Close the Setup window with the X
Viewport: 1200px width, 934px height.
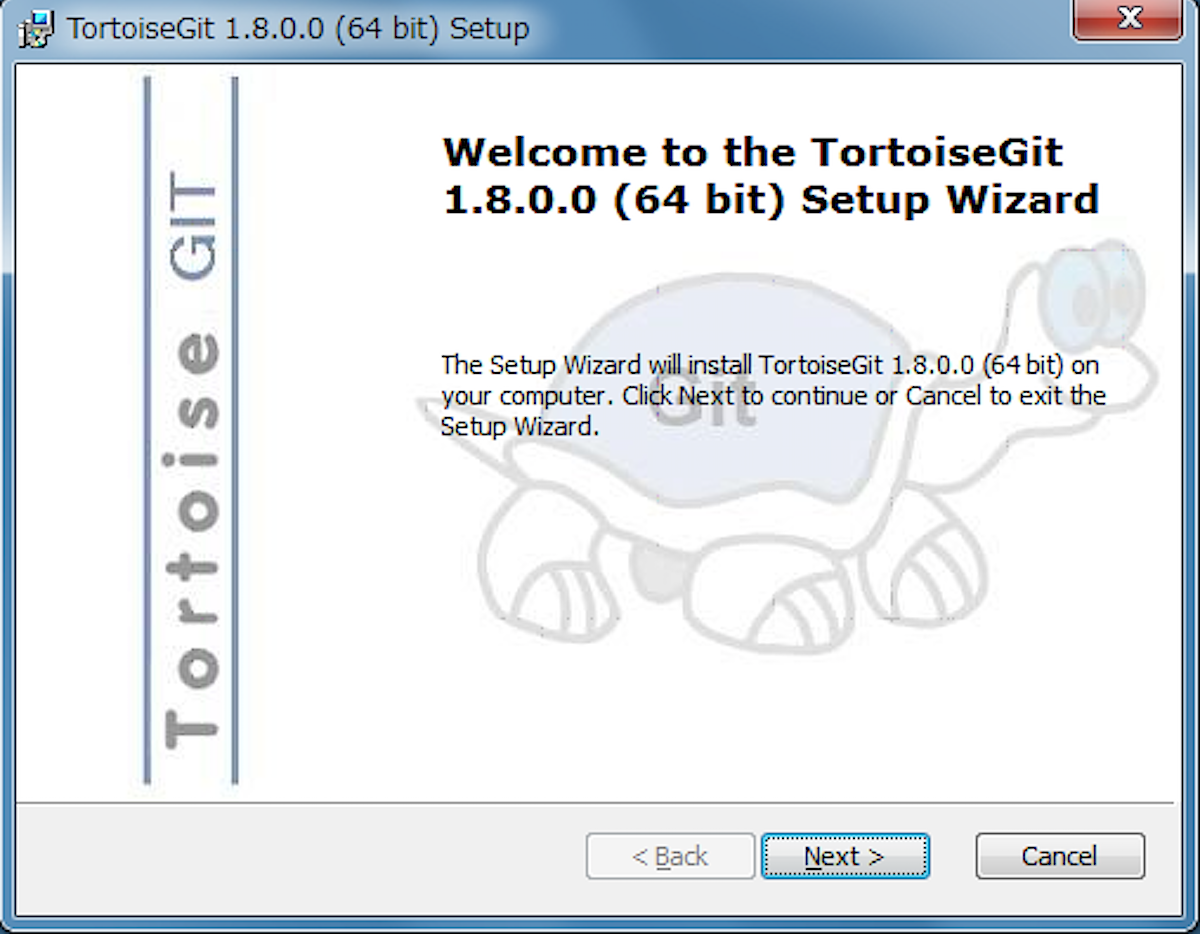coord(1129,19)
